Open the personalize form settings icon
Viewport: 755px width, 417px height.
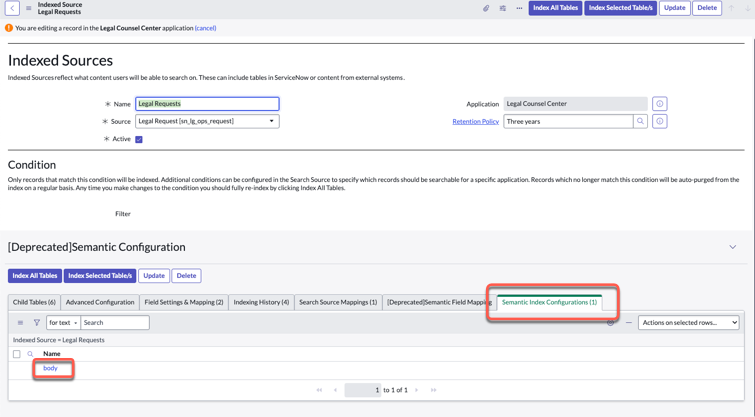pyautogui.click(x=503, y=8)
